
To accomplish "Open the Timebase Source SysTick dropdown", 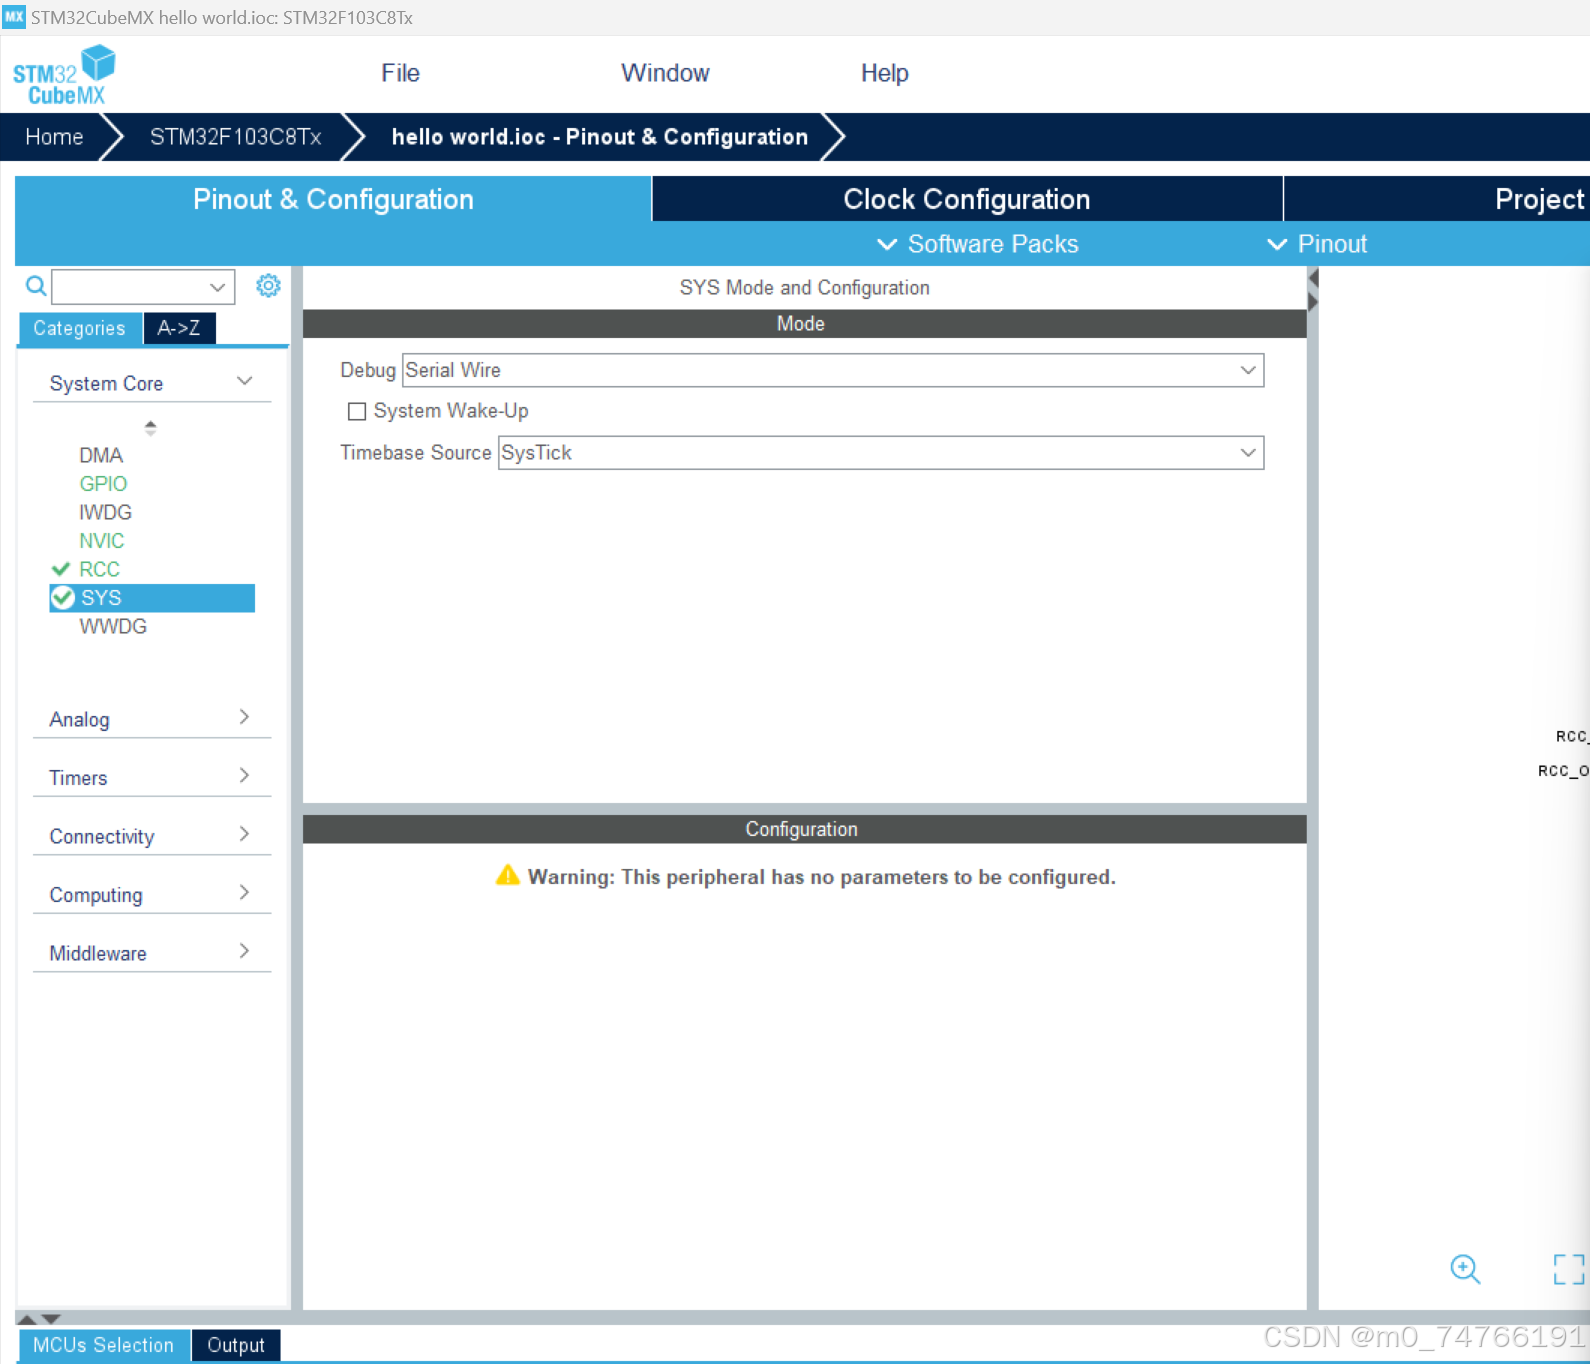I will click(881, 453).
